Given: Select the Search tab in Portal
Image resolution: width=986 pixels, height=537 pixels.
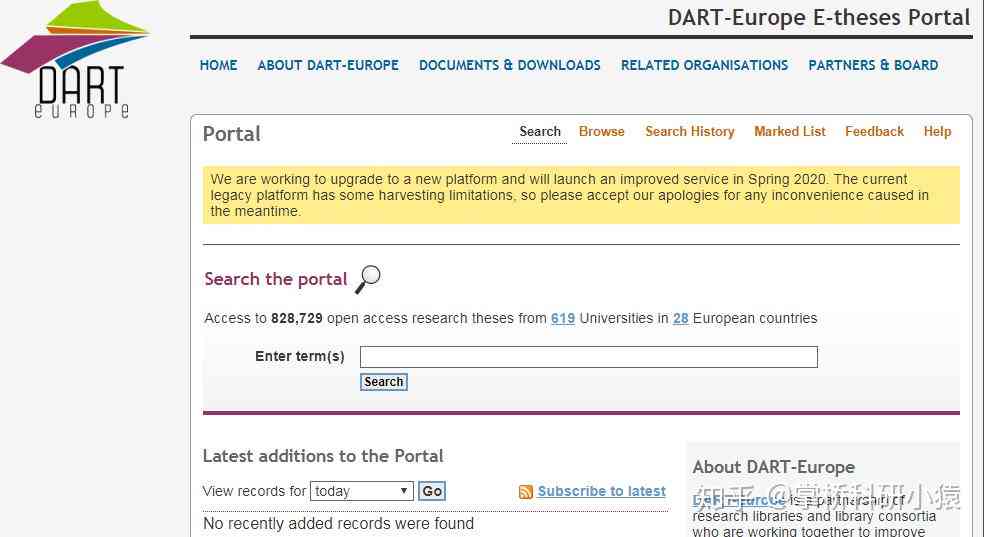Looking at the screenshot, I should click(540, 131).
